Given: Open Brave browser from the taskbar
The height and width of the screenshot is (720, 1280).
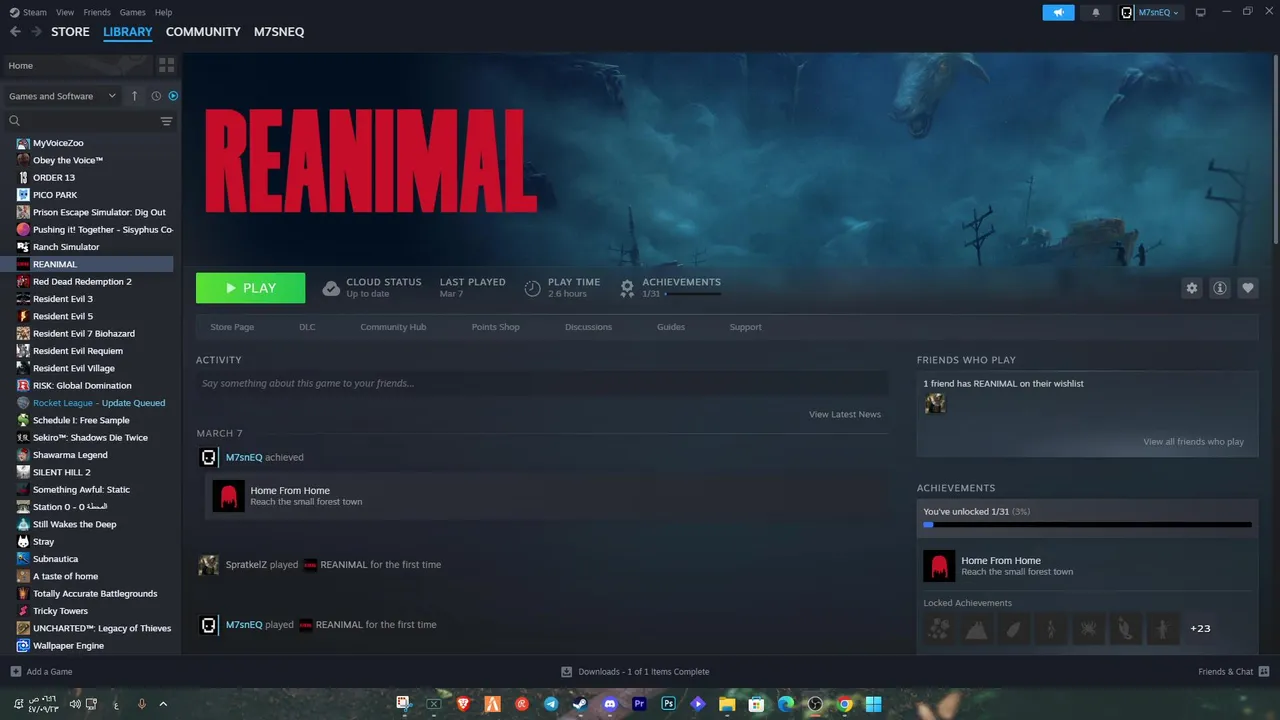Looking at the screenshot, I should point(463,704).
